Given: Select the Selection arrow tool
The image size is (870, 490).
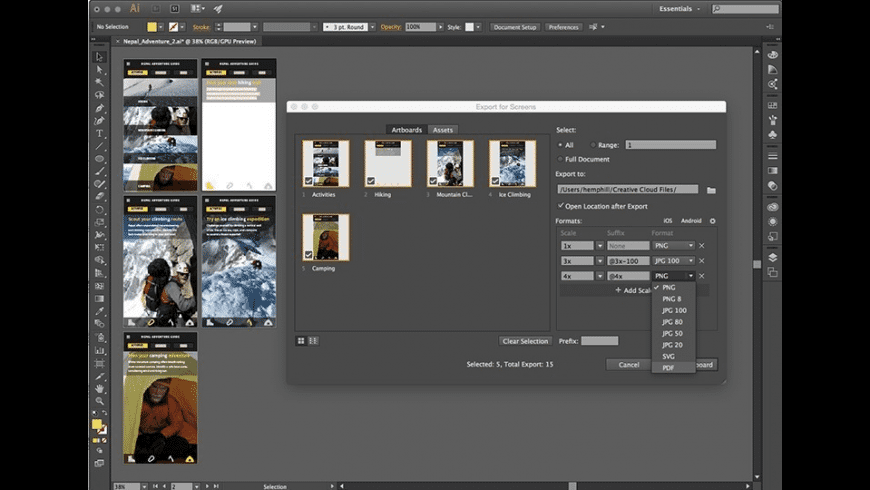Looking at the screenshot, I should [x=99, y=57].
